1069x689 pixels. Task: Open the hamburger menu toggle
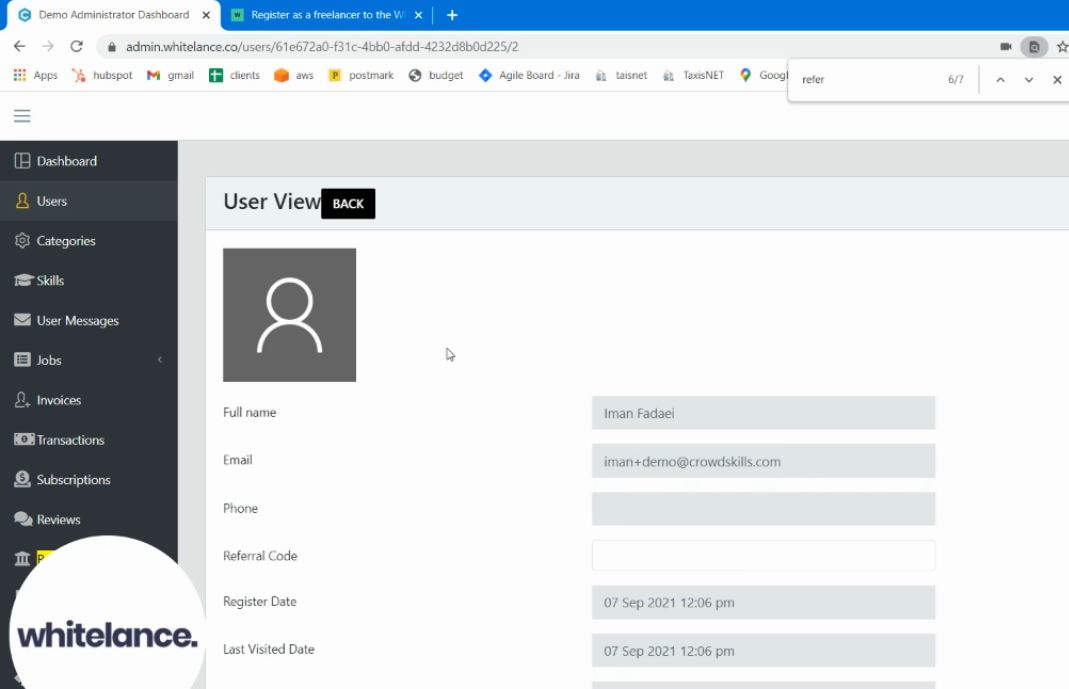[22, 116]
